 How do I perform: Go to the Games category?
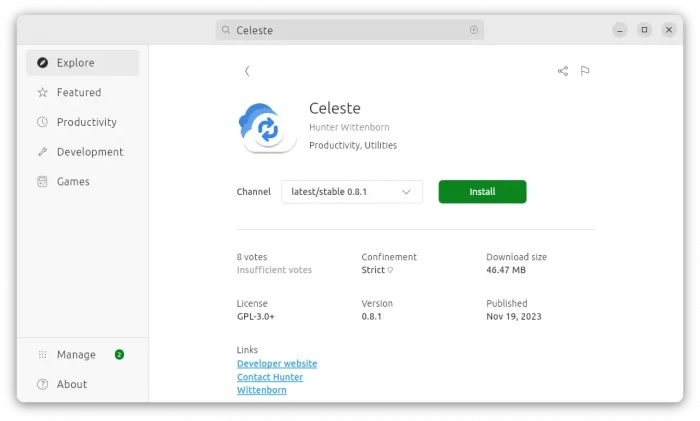click(73, 182)
